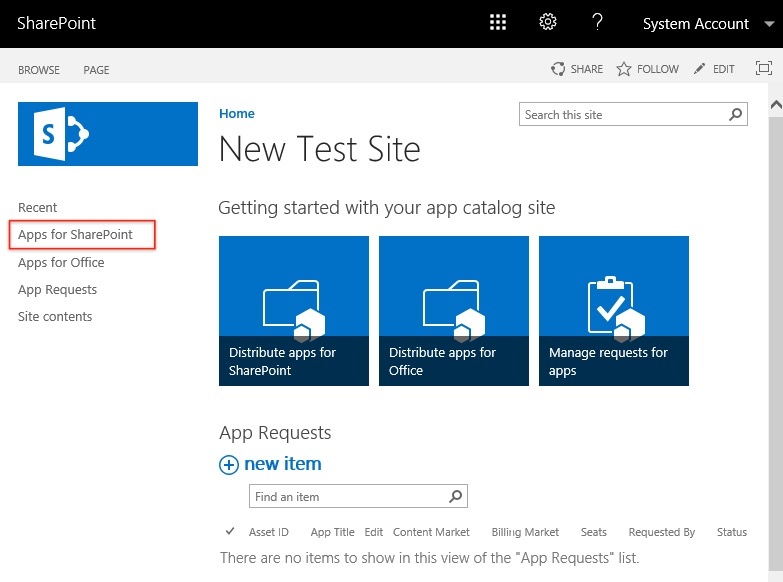Screen dimensions: 783x582
Task: Click the help question mark icon
Action: pyautogui.click(x=597, y=22)
